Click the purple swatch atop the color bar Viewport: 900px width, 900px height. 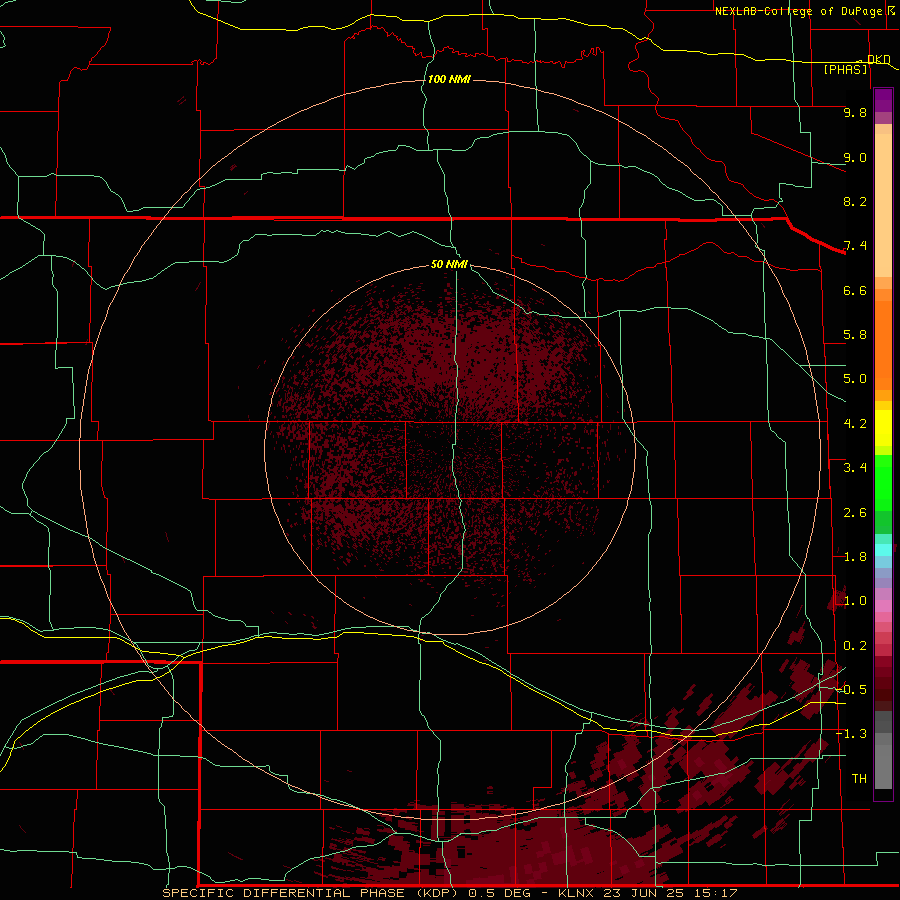(883, 100)
